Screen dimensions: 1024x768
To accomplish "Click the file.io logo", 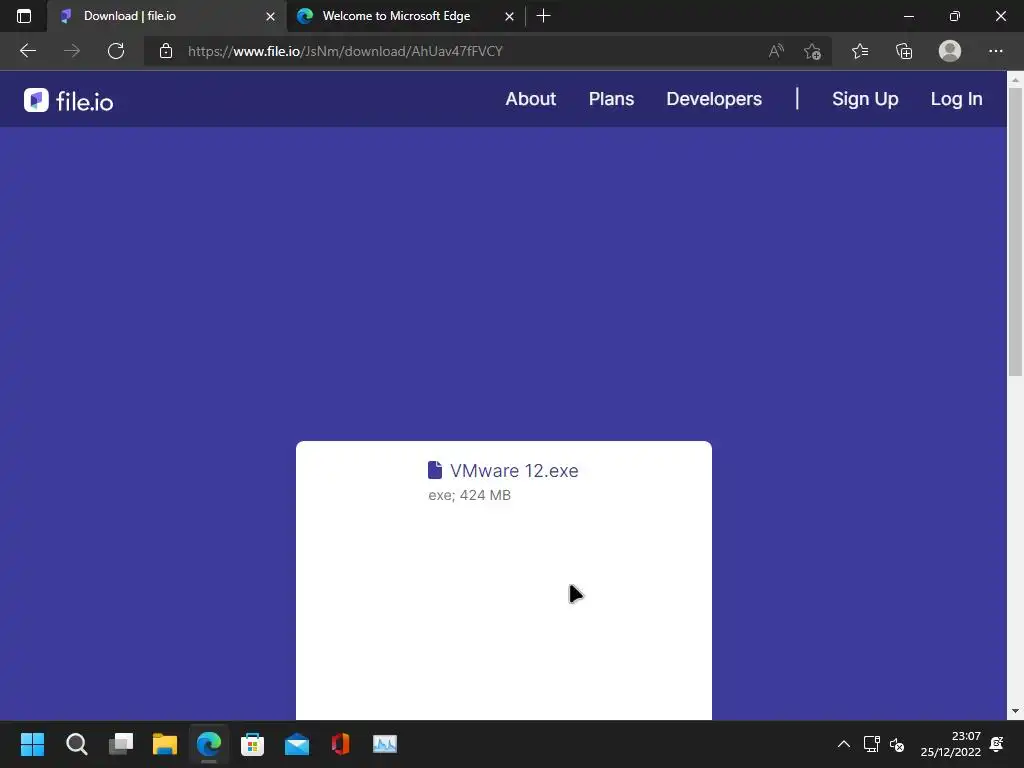I will coord(69,101).
